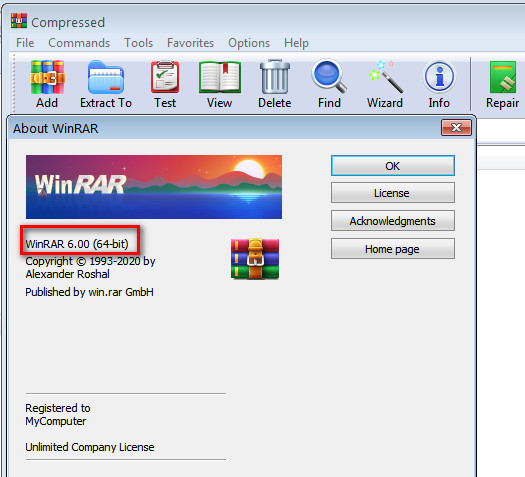Open the Find magnifier icon
The image size is (525, 477).
(x=329, y=77)
